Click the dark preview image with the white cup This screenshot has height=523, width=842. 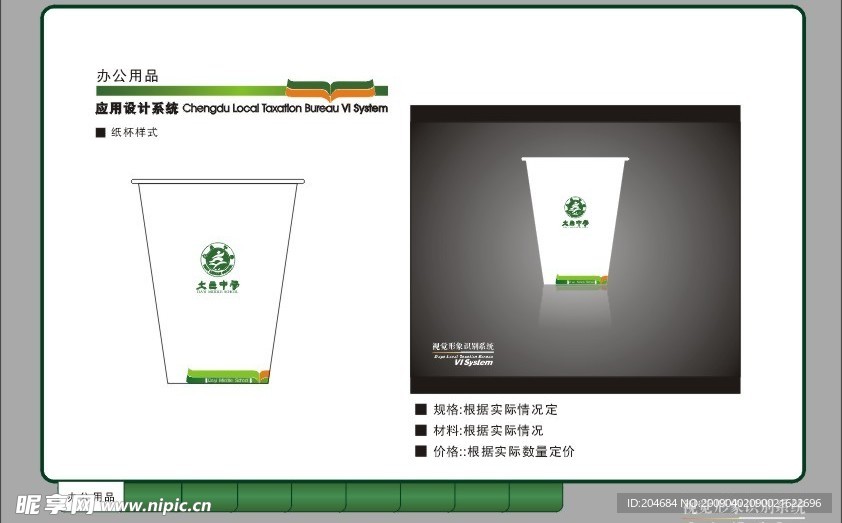[x=575, y=249]
